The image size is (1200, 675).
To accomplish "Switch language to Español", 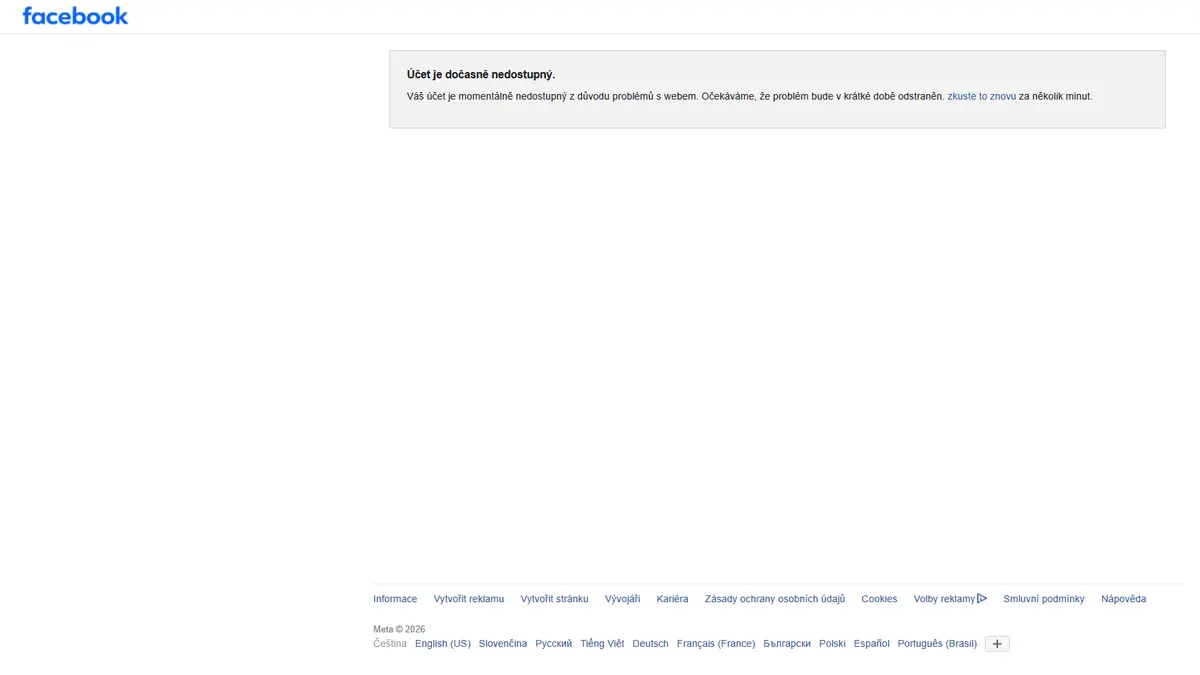I will (872, 644).
